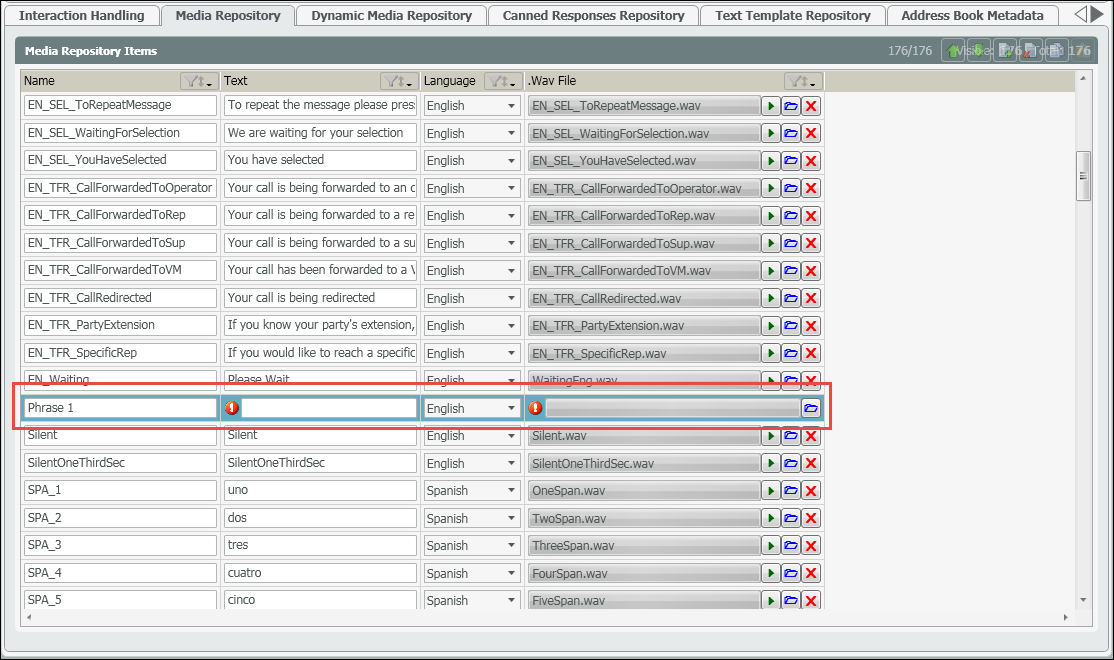Open the Language dropdown for SPA_2
Image resolution: width=1114 pixels, height=660 pixels.
tap(511, 518)
